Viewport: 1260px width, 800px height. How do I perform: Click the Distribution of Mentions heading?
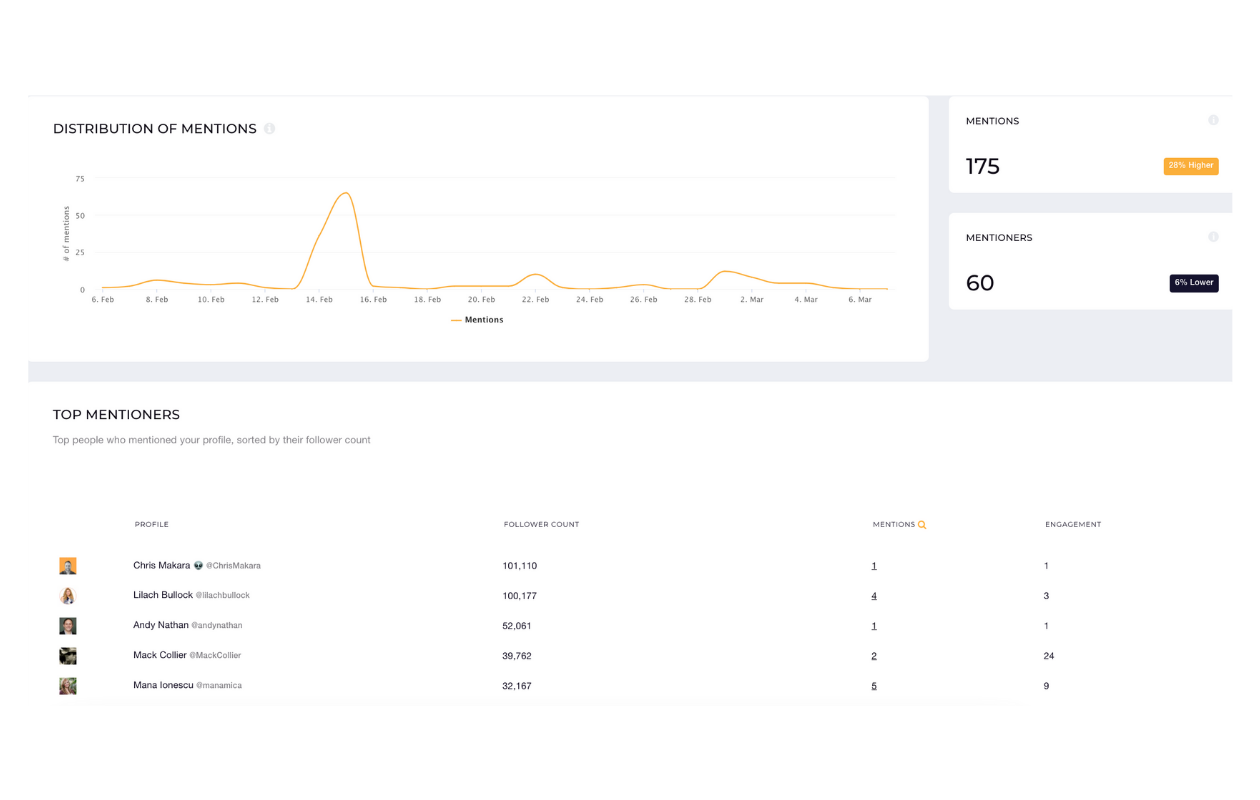tap(155, 129)
